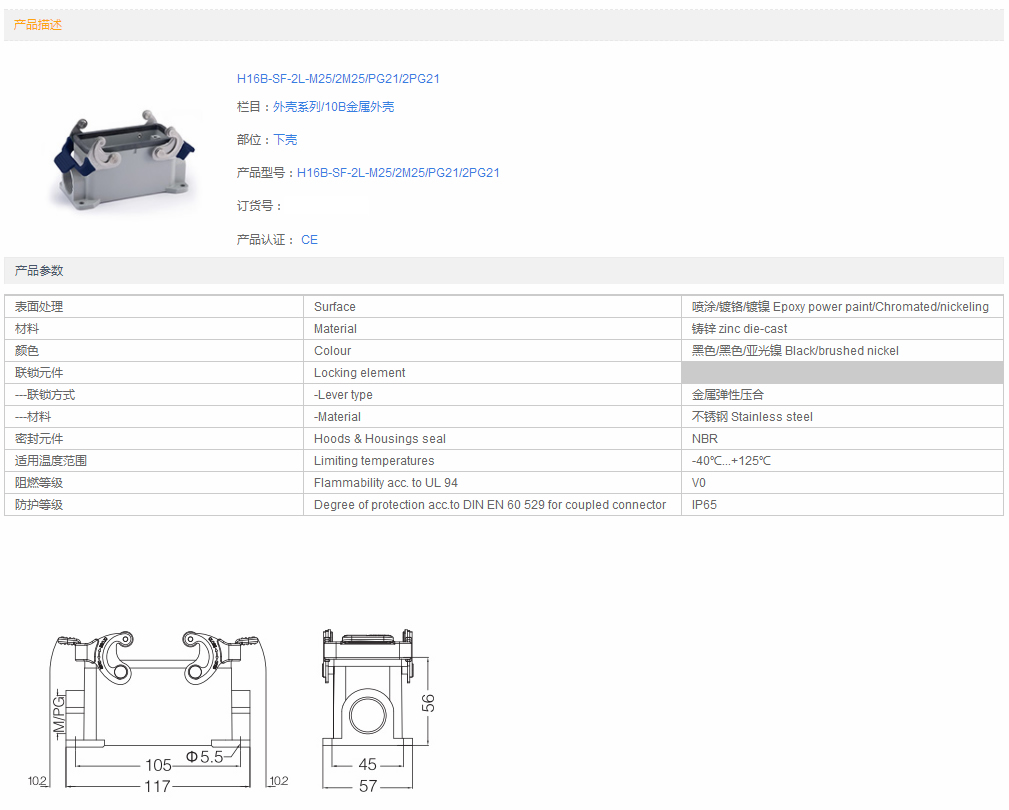Viewport: 1009px width, 810px height.
Task: Click the 117 width dimension label
Action: [x=157, y=787]
